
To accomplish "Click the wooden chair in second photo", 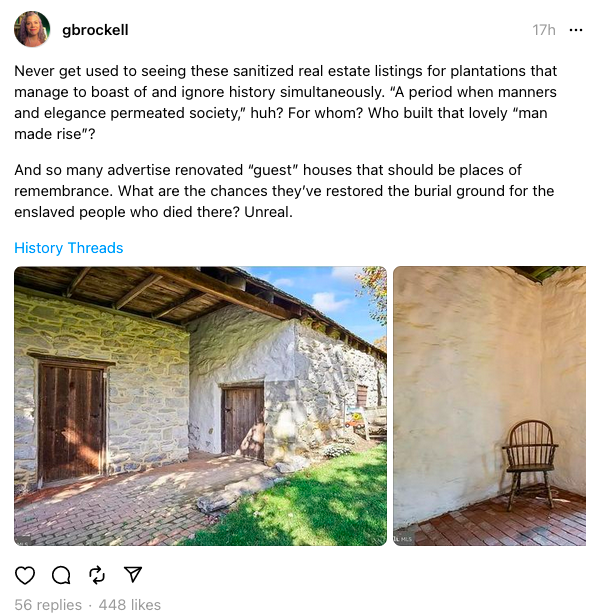I will (x=530, y=460).
